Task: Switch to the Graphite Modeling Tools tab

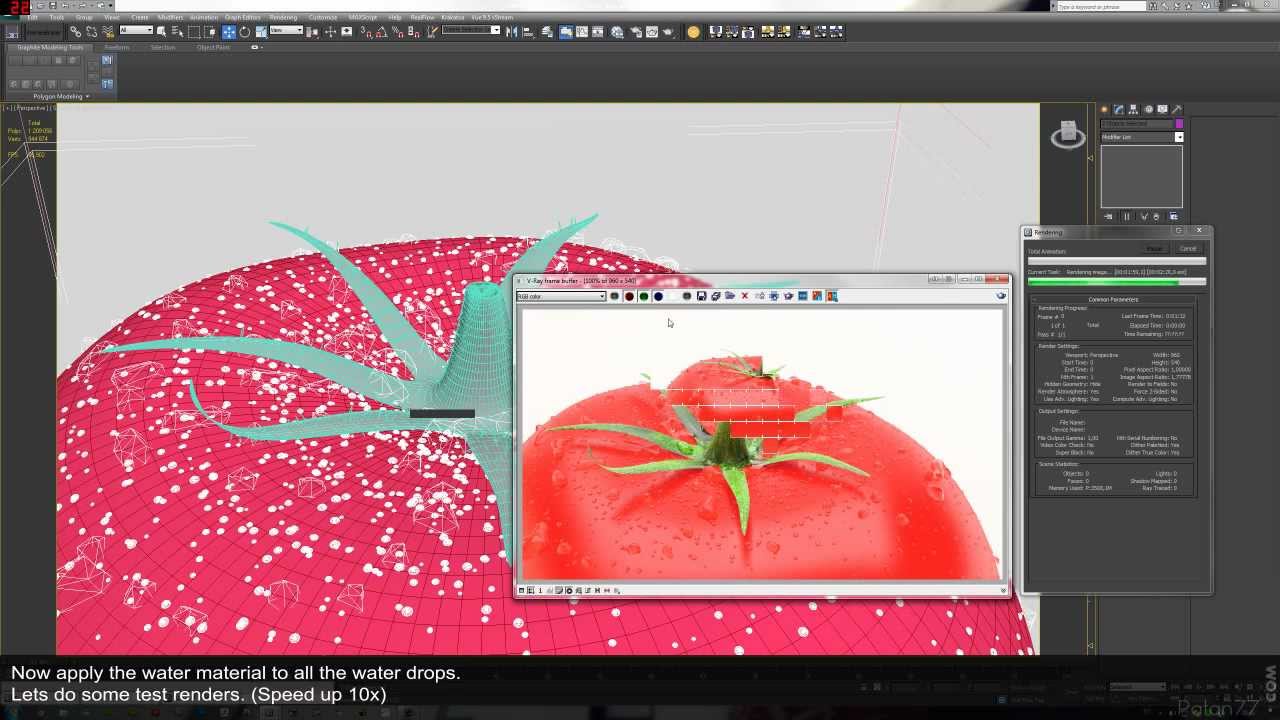Action: coord(50,47)
